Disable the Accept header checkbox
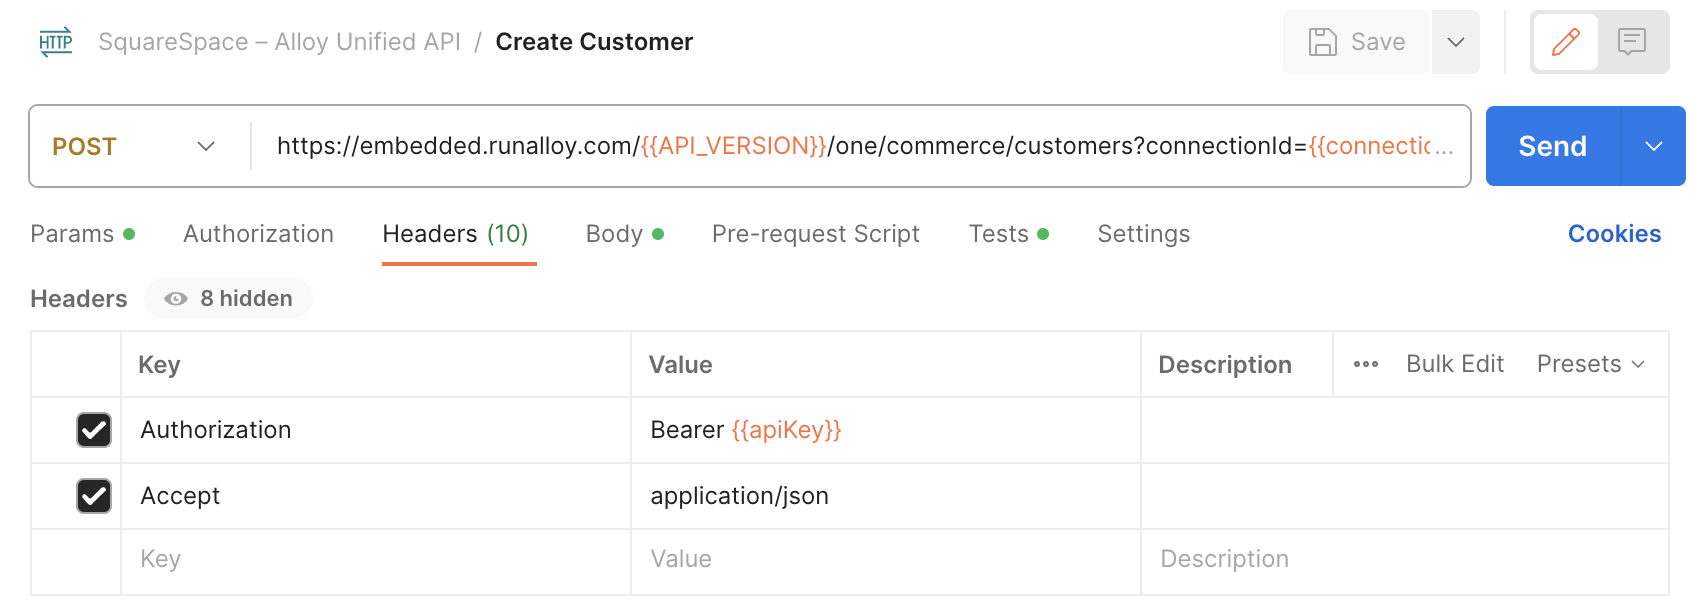This screenshot has width=1700, height=616. pos(94,496)
